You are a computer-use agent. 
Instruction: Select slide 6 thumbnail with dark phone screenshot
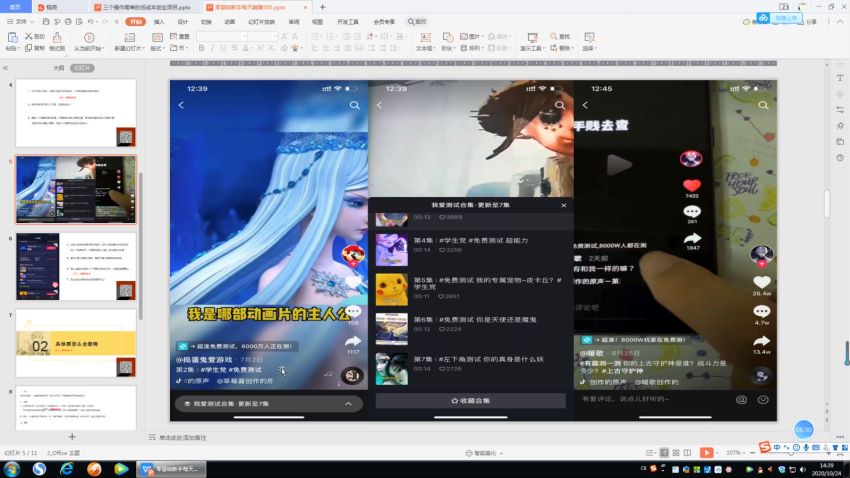click(x=76, y=267)
